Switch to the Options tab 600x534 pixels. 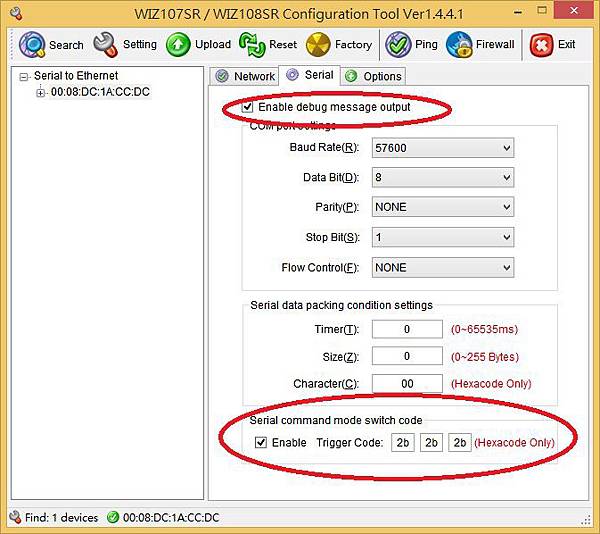tap(373, 76)
